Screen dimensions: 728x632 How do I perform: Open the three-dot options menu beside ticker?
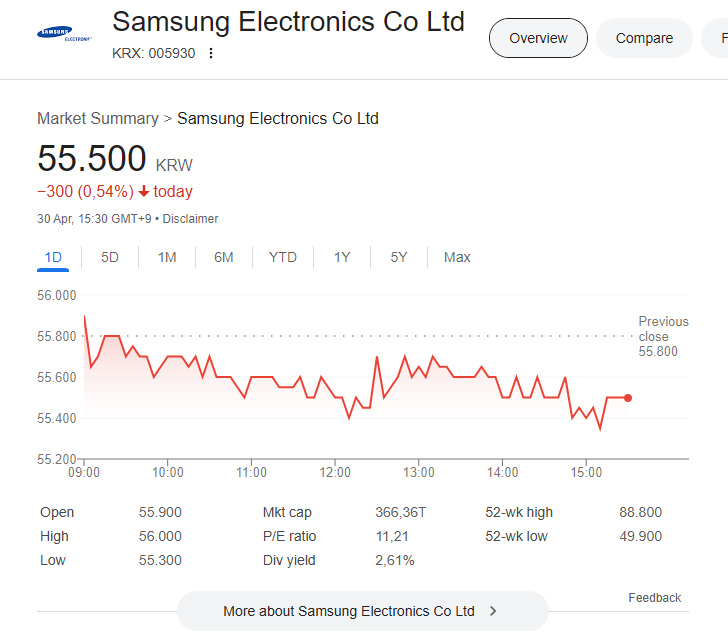(x=211, y=53)
